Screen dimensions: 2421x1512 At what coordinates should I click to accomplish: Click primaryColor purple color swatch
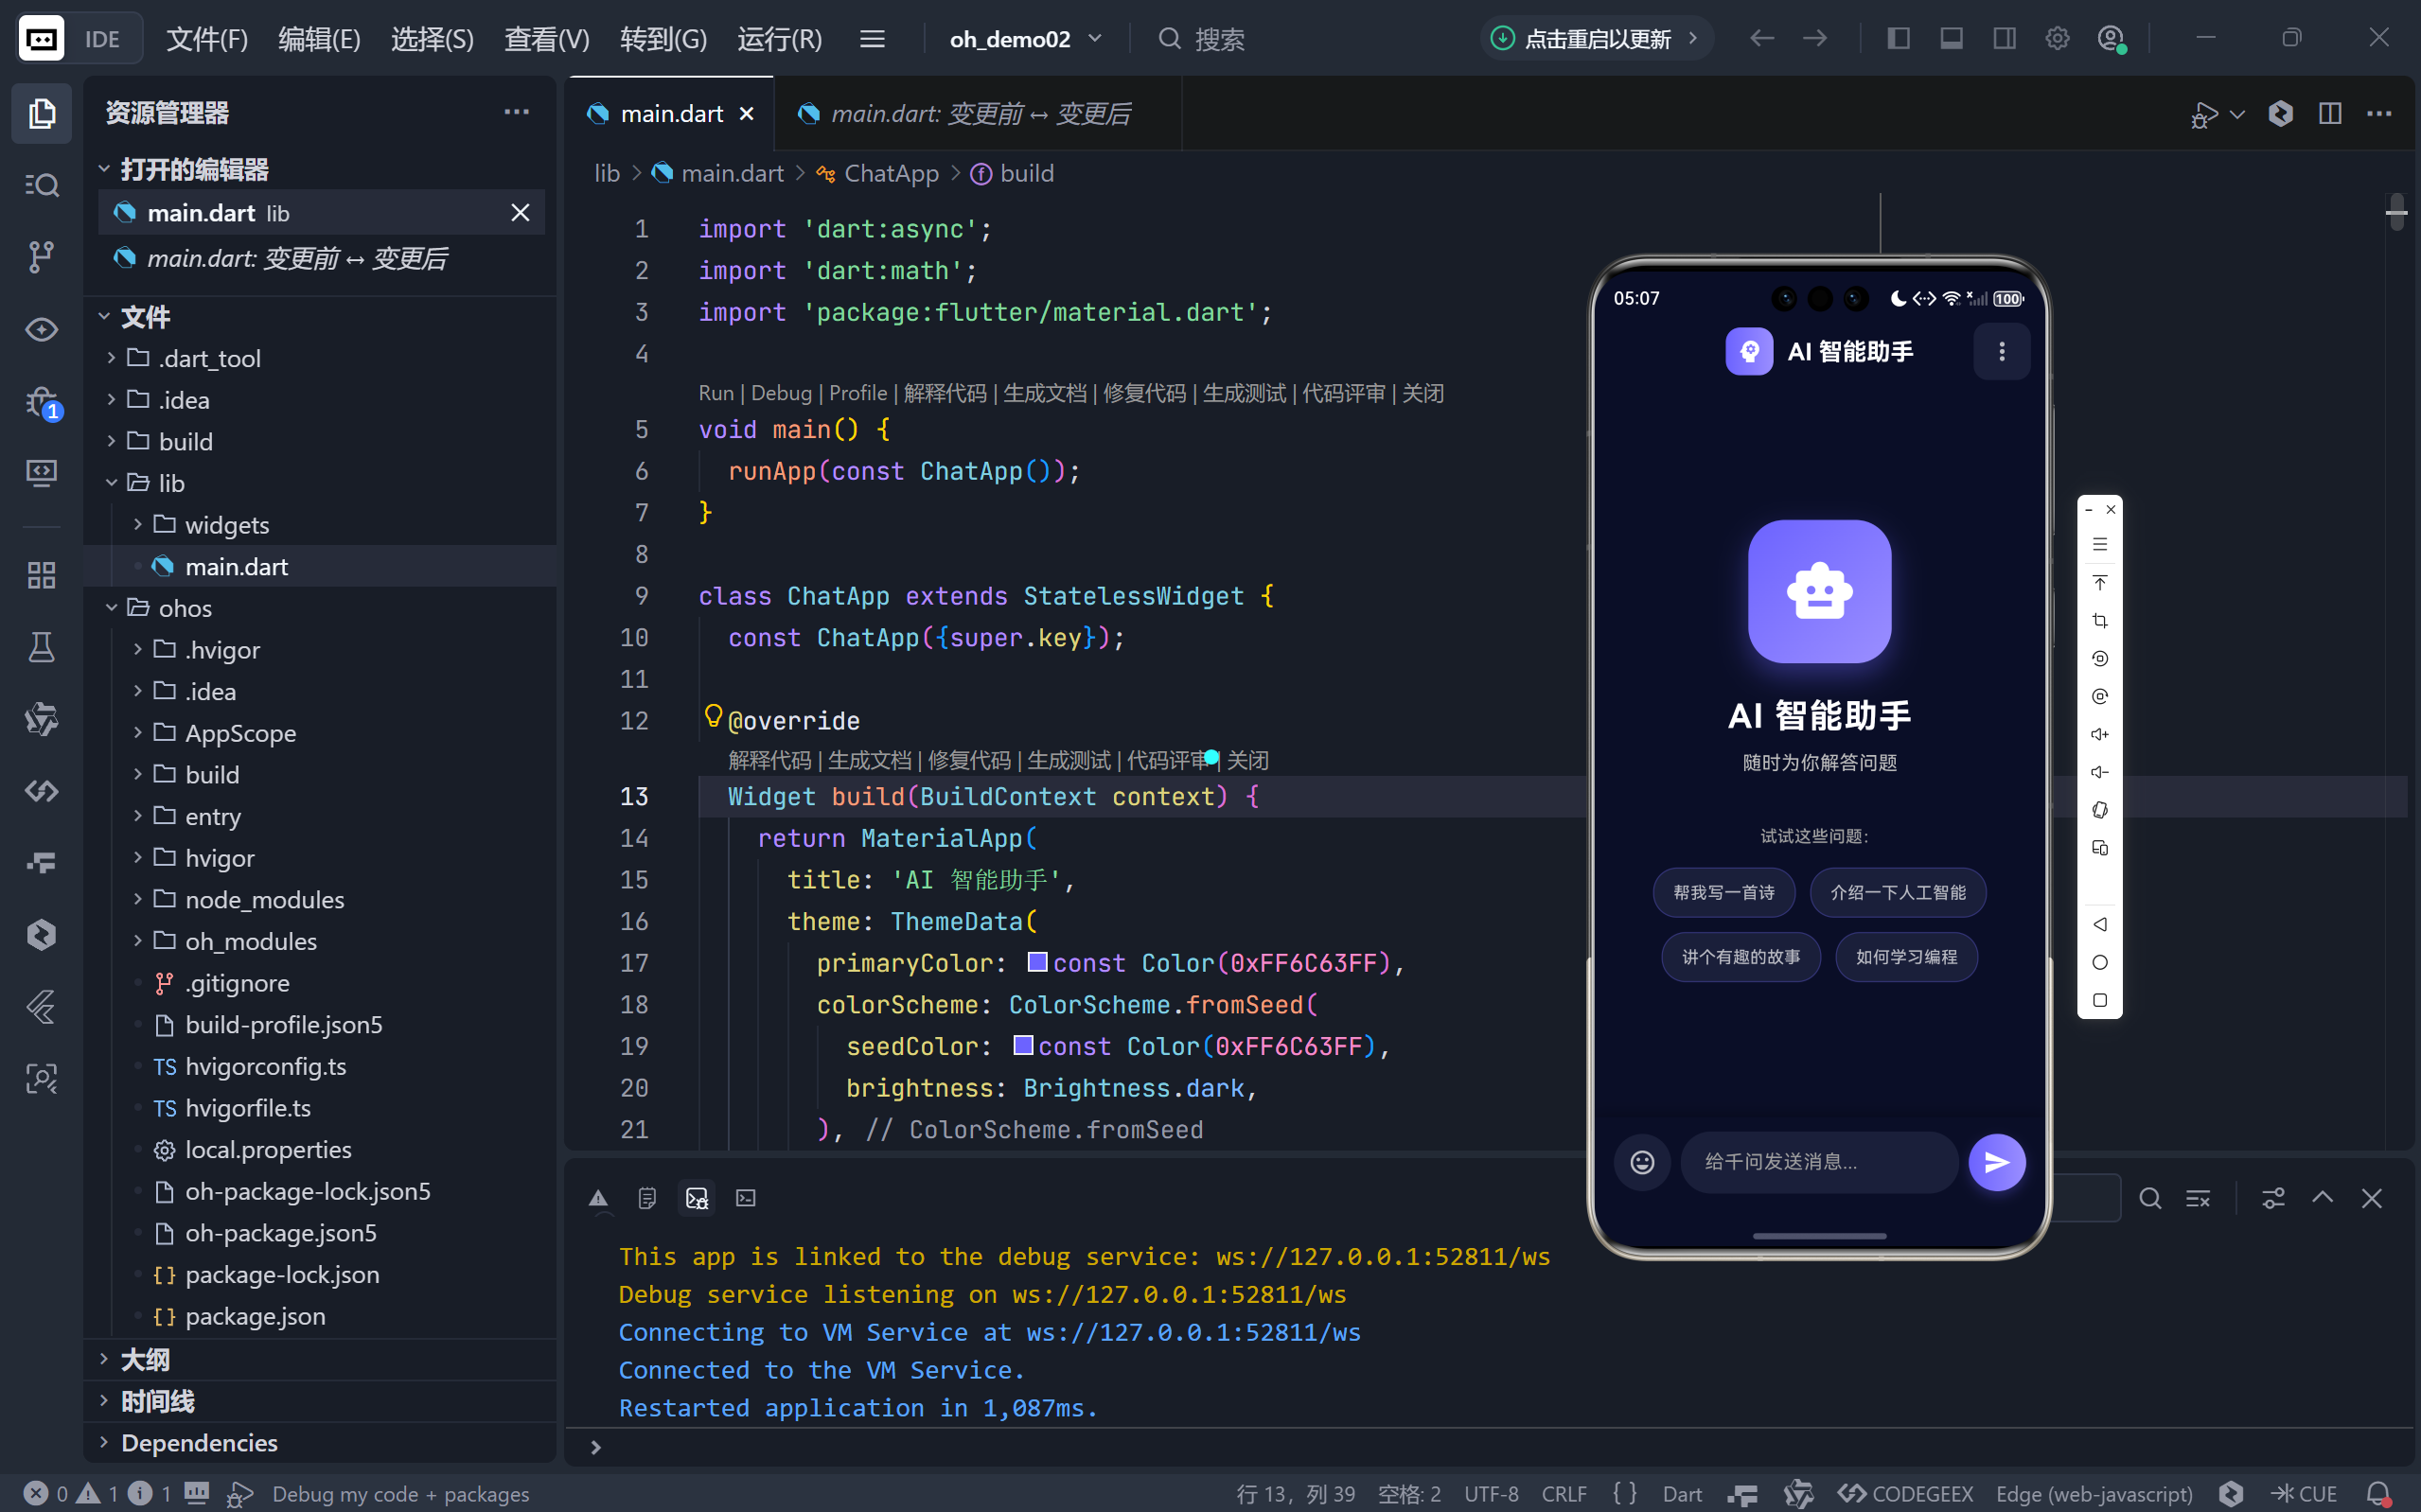pyautogui.click(x=1037, y=962)
